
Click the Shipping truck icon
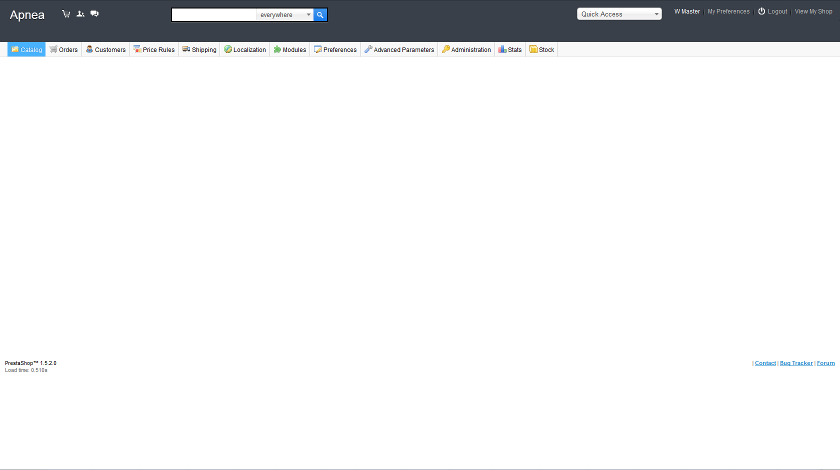pyautogui.click(x=186, y=49)
